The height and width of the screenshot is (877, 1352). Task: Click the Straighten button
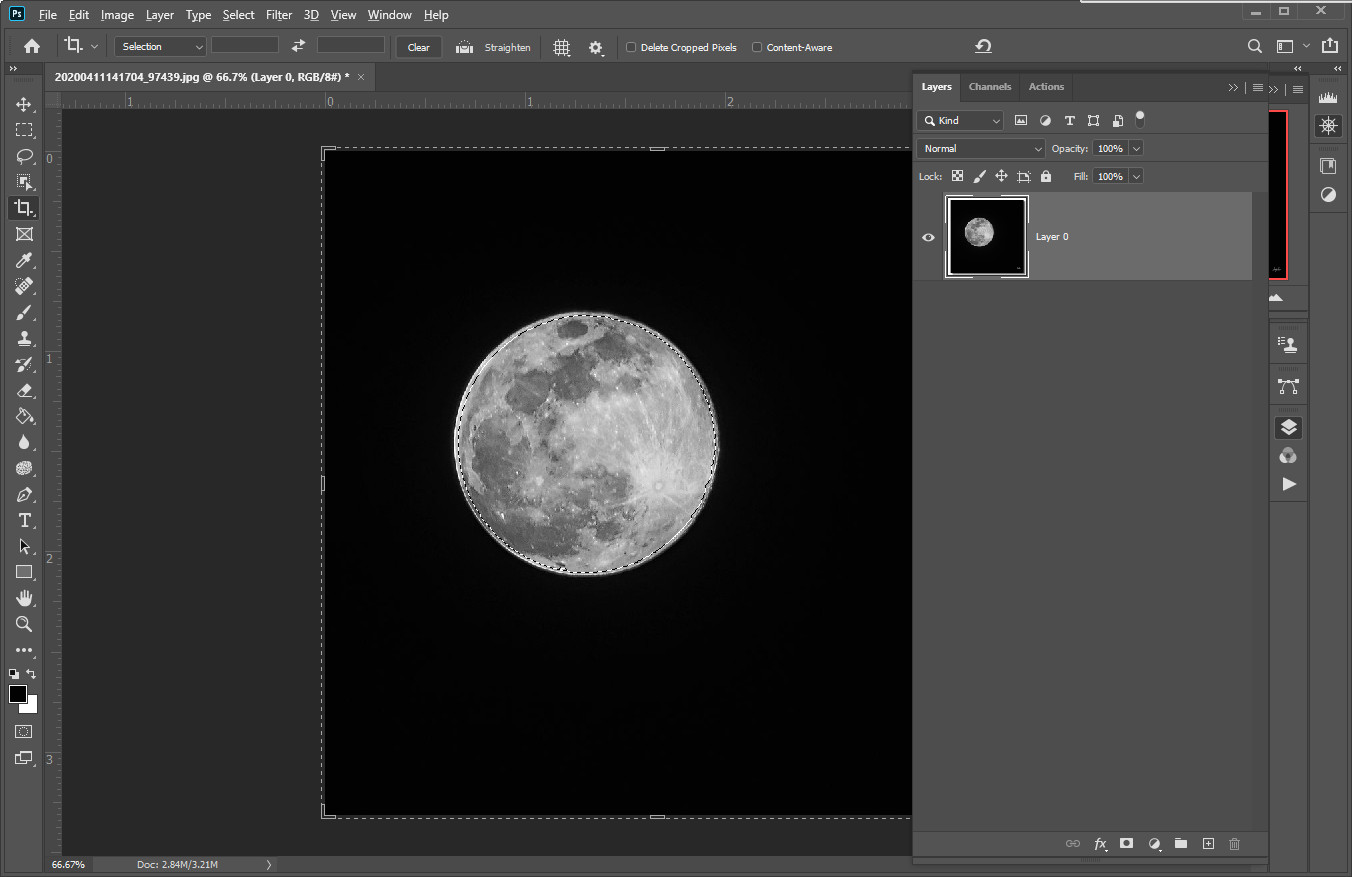[x=493, y=47]
